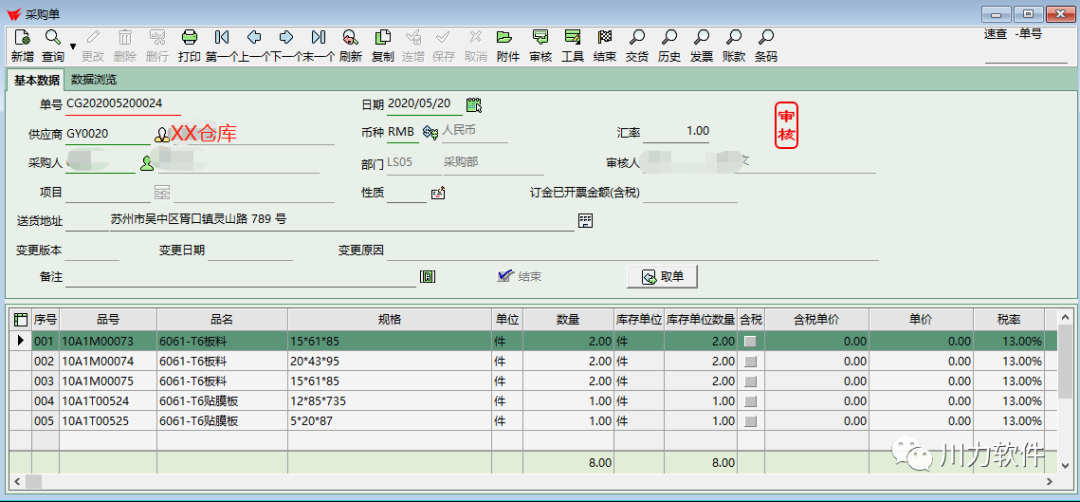Toggle the 含税 checkbox in row 003
Screen dimensions: 1080x502
pos(750,382)
